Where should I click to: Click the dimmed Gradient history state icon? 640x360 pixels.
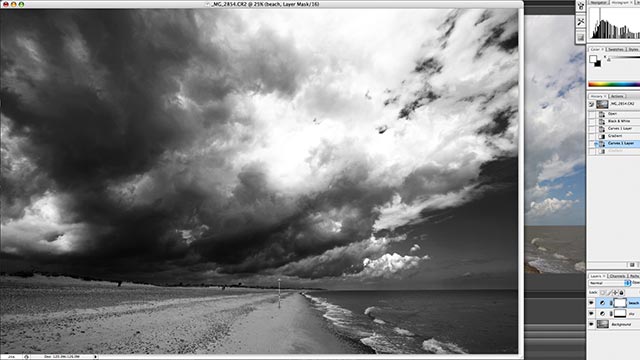602,151
